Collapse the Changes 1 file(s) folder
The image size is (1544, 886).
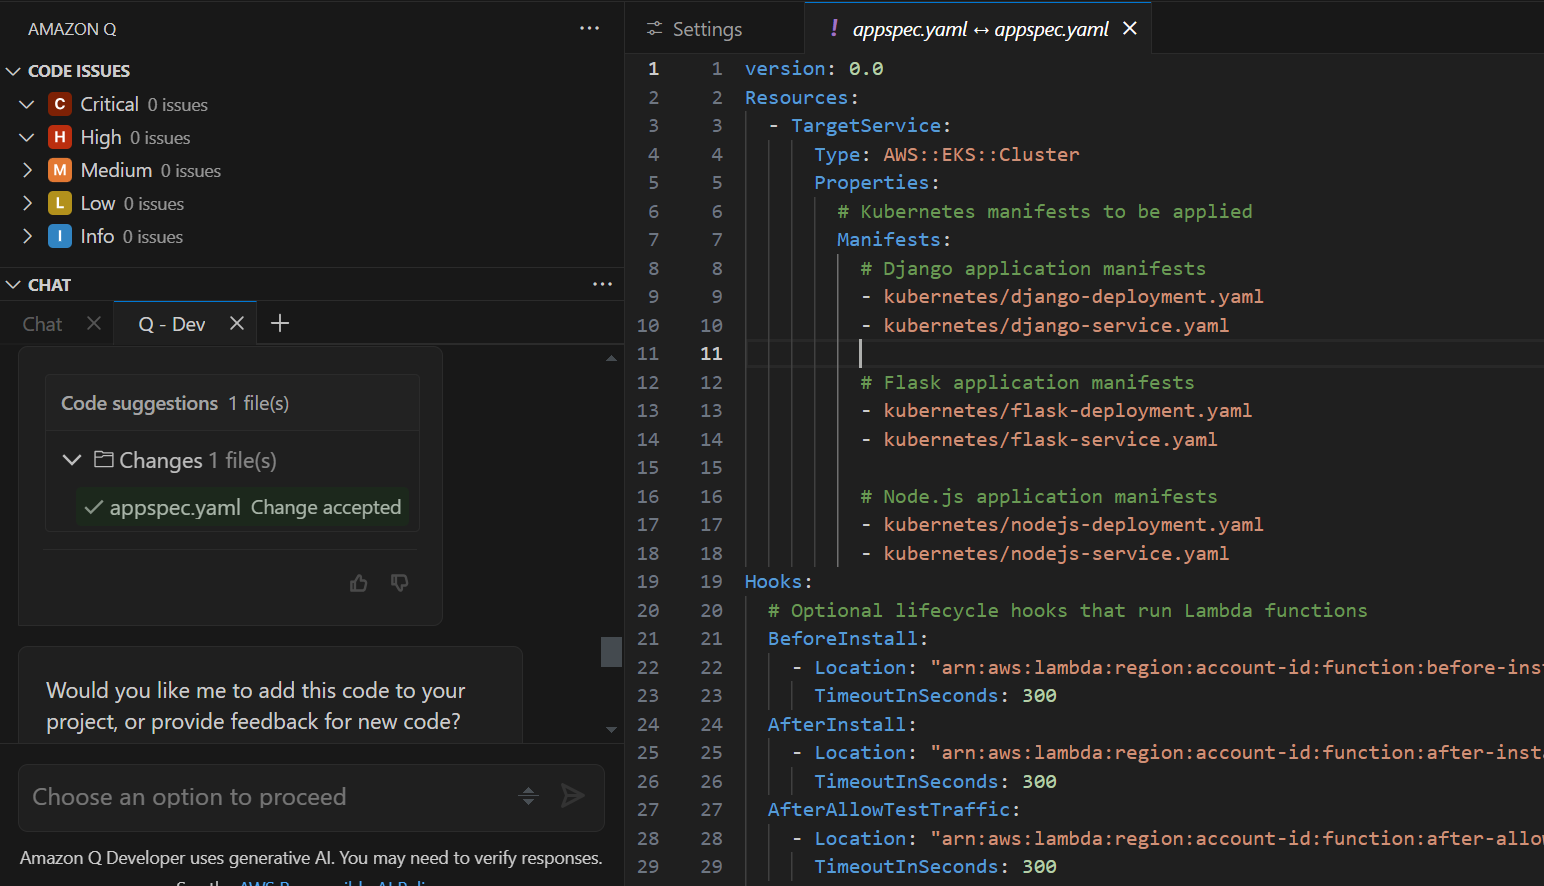click(72, 460)
